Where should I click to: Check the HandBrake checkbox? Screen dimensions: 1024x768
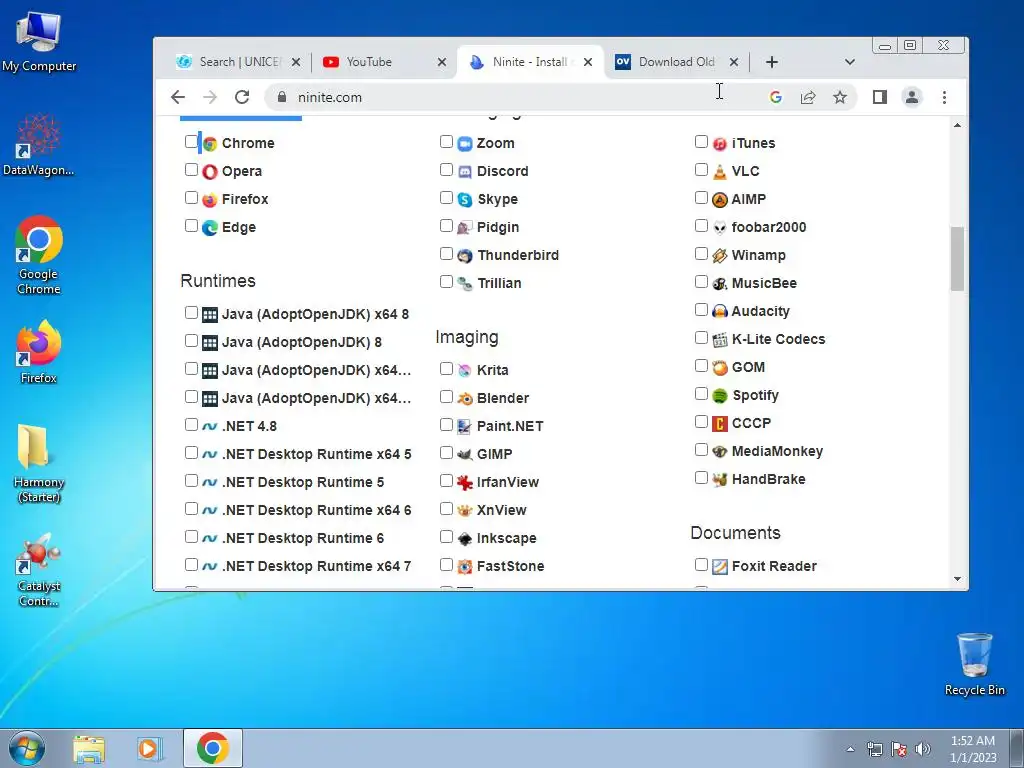(x=701, y=478)
